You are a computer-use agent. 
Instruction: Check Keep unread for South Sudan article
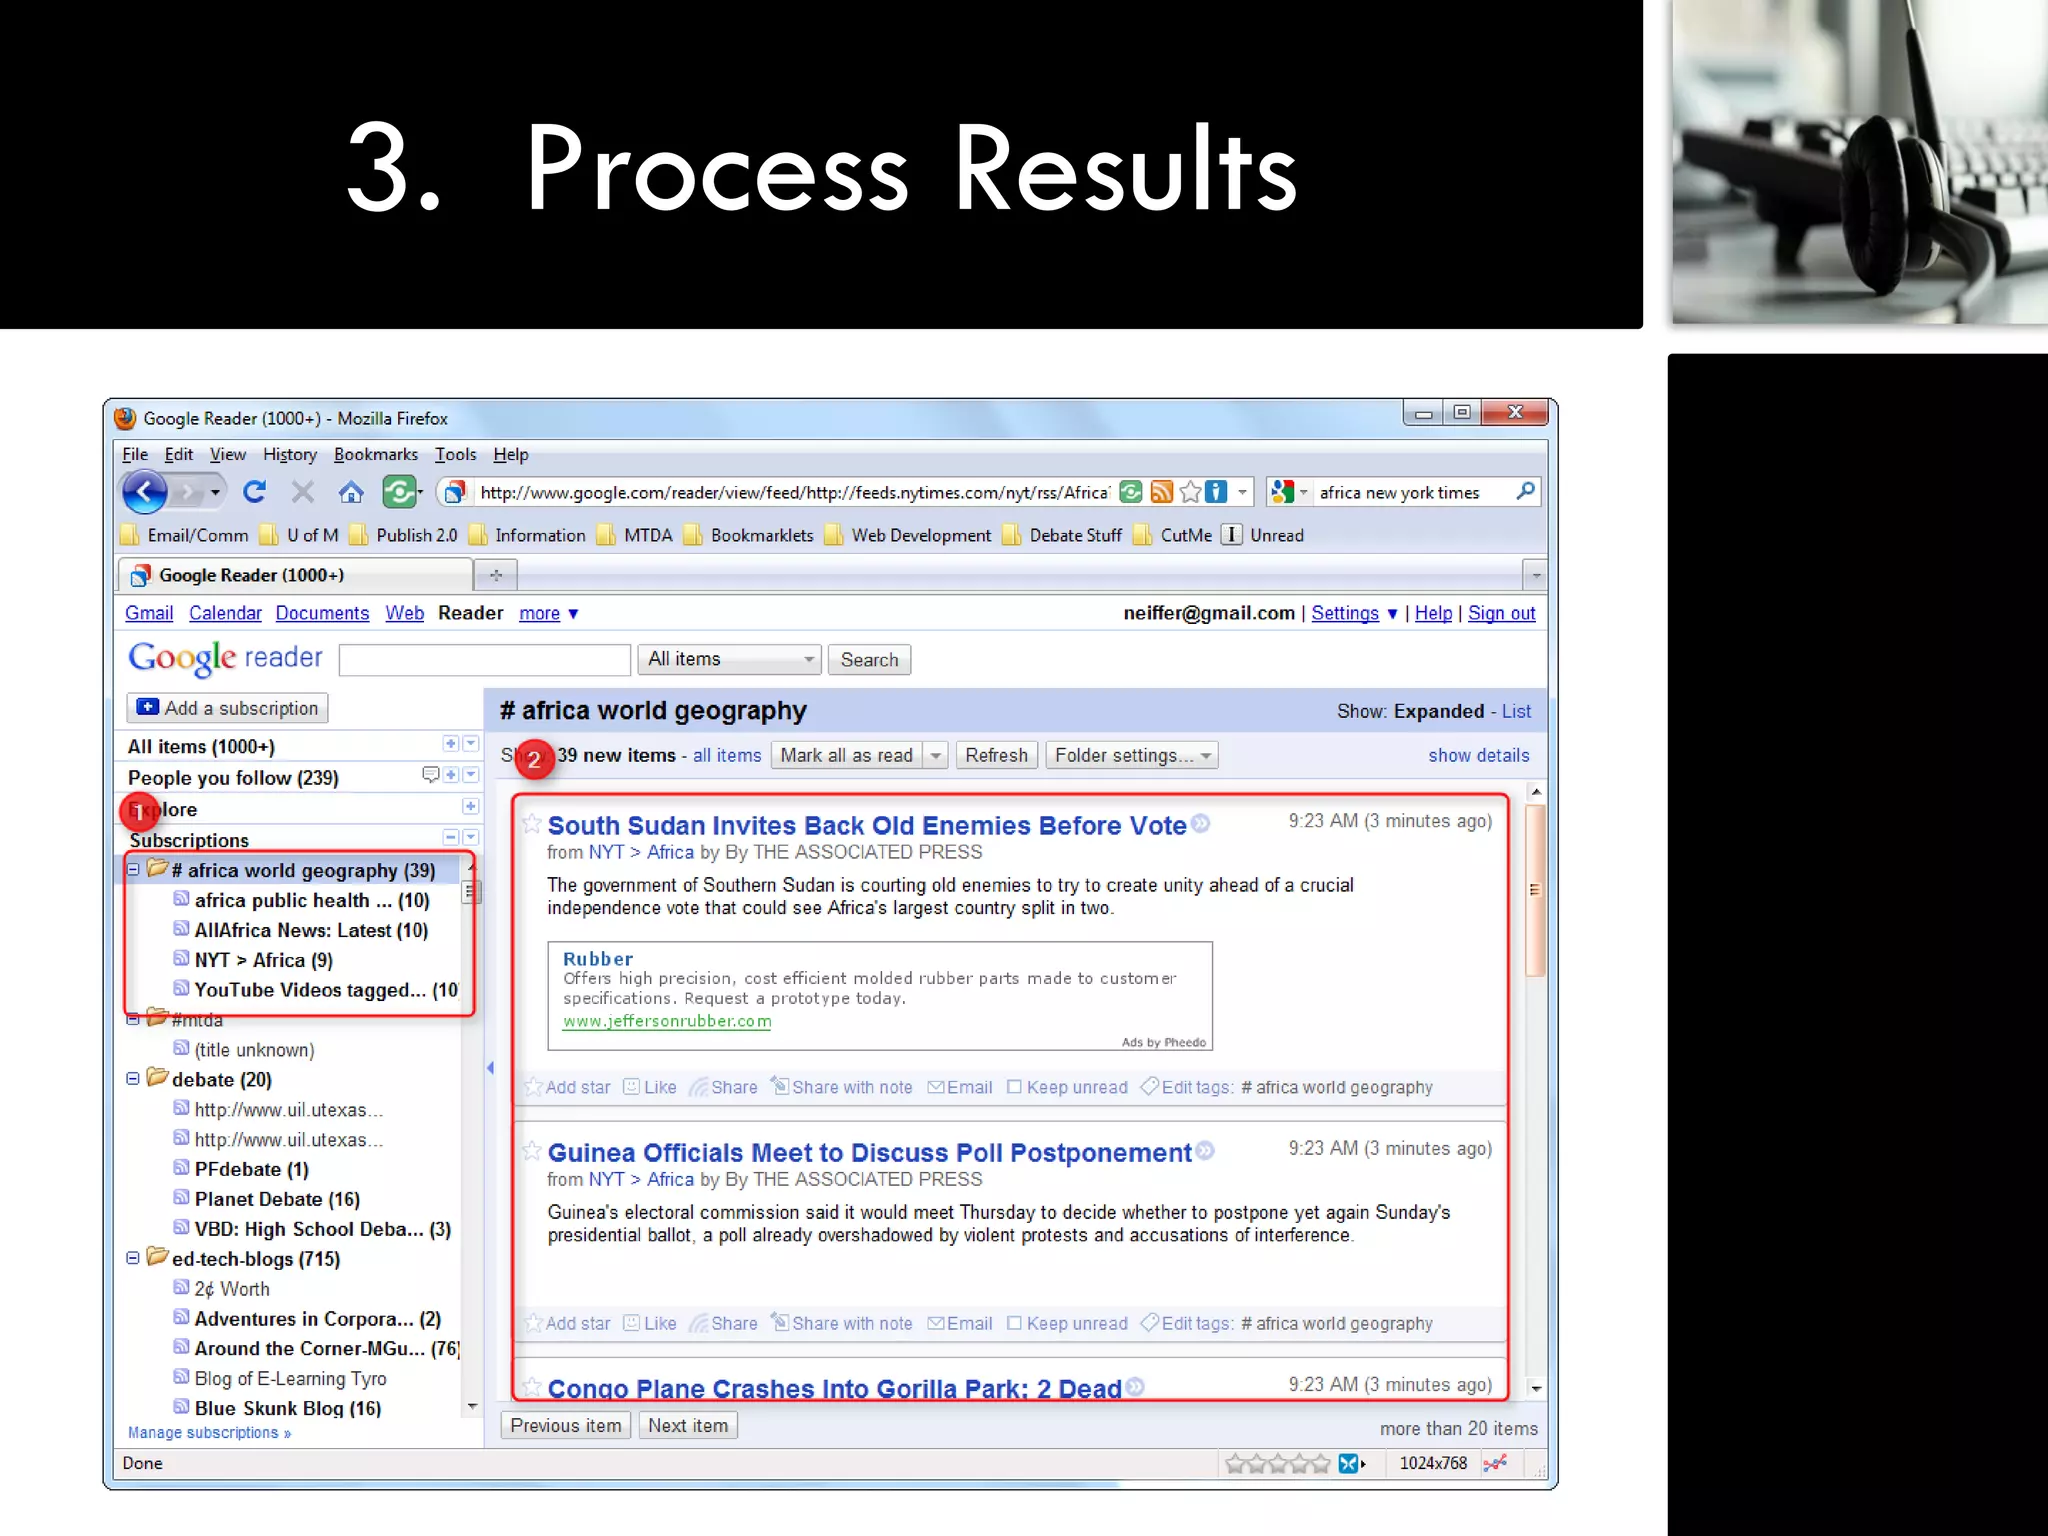tap(1014, 1087)
